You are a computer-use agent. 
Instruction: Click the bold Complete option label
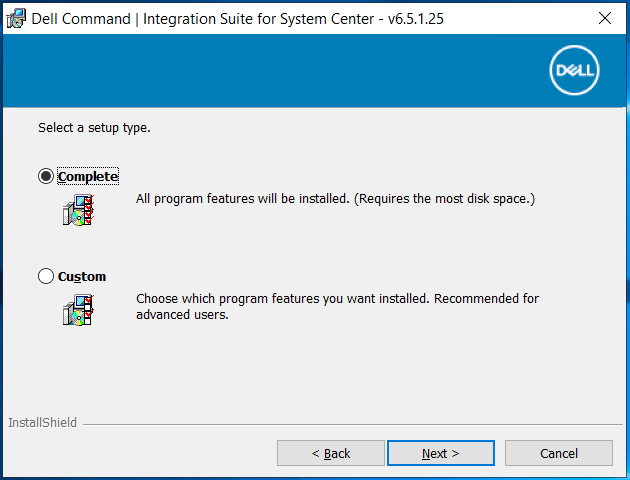(88, 176)
